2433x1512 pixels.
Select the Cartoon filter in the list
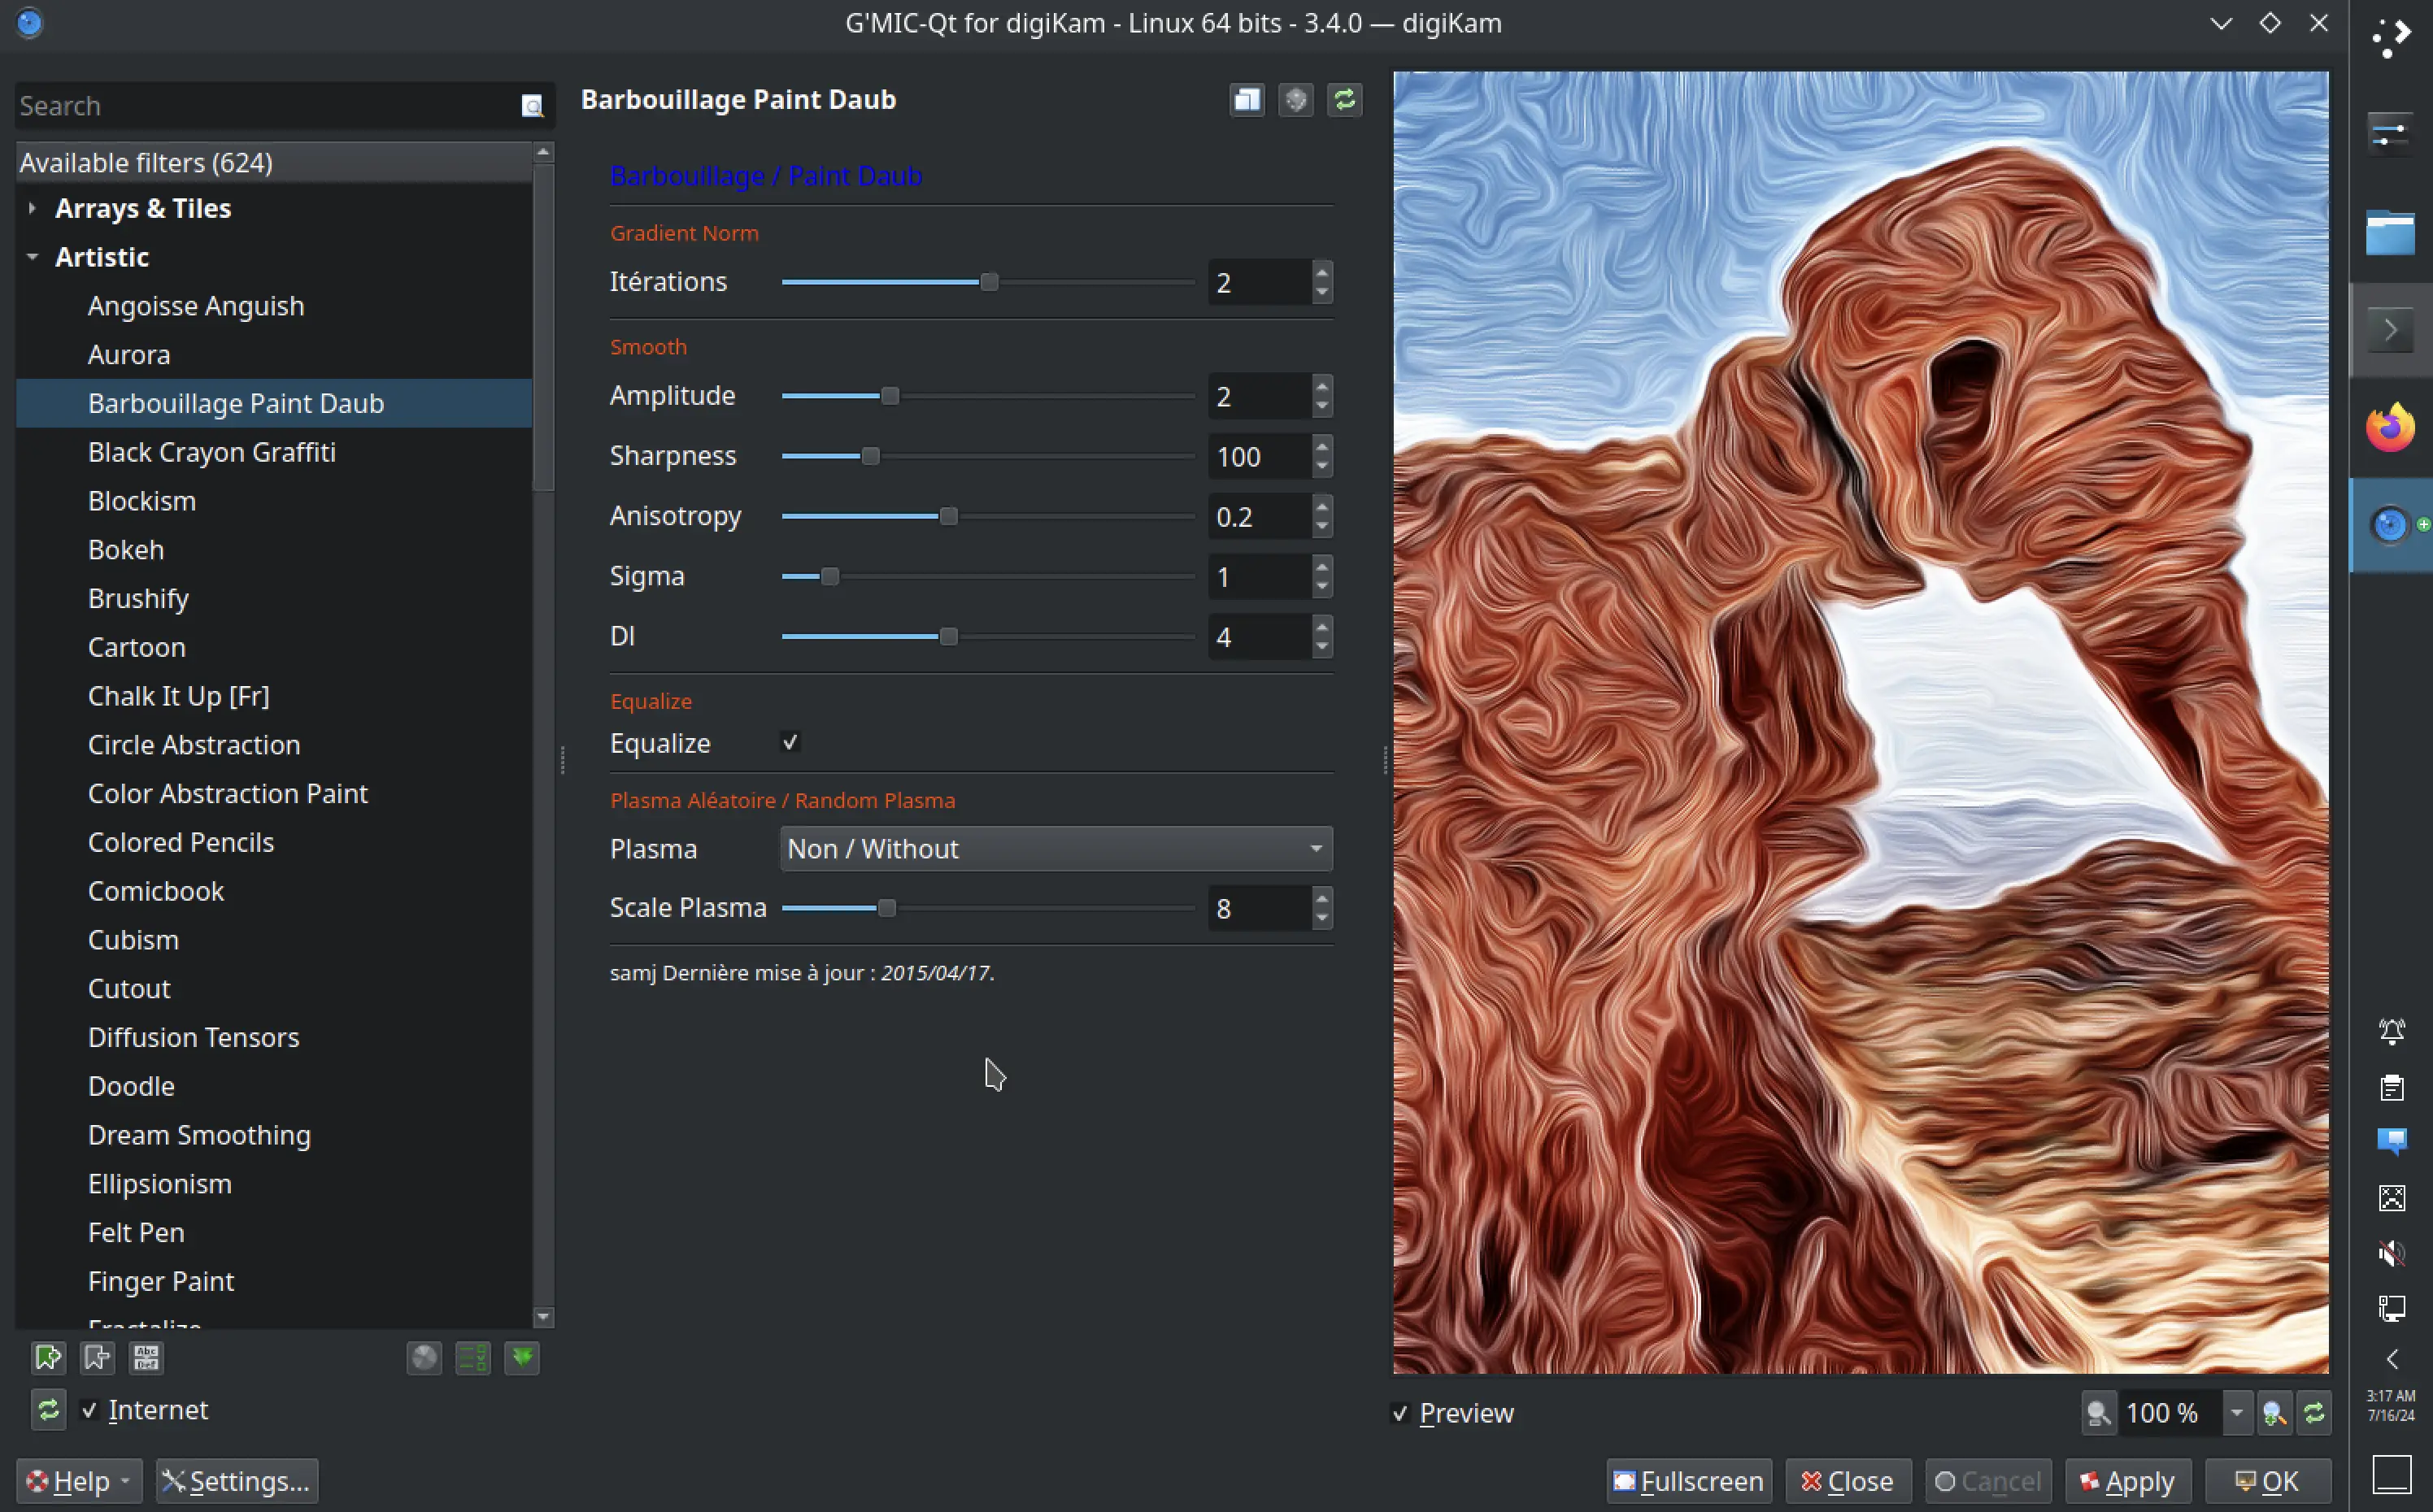[137, 647]
